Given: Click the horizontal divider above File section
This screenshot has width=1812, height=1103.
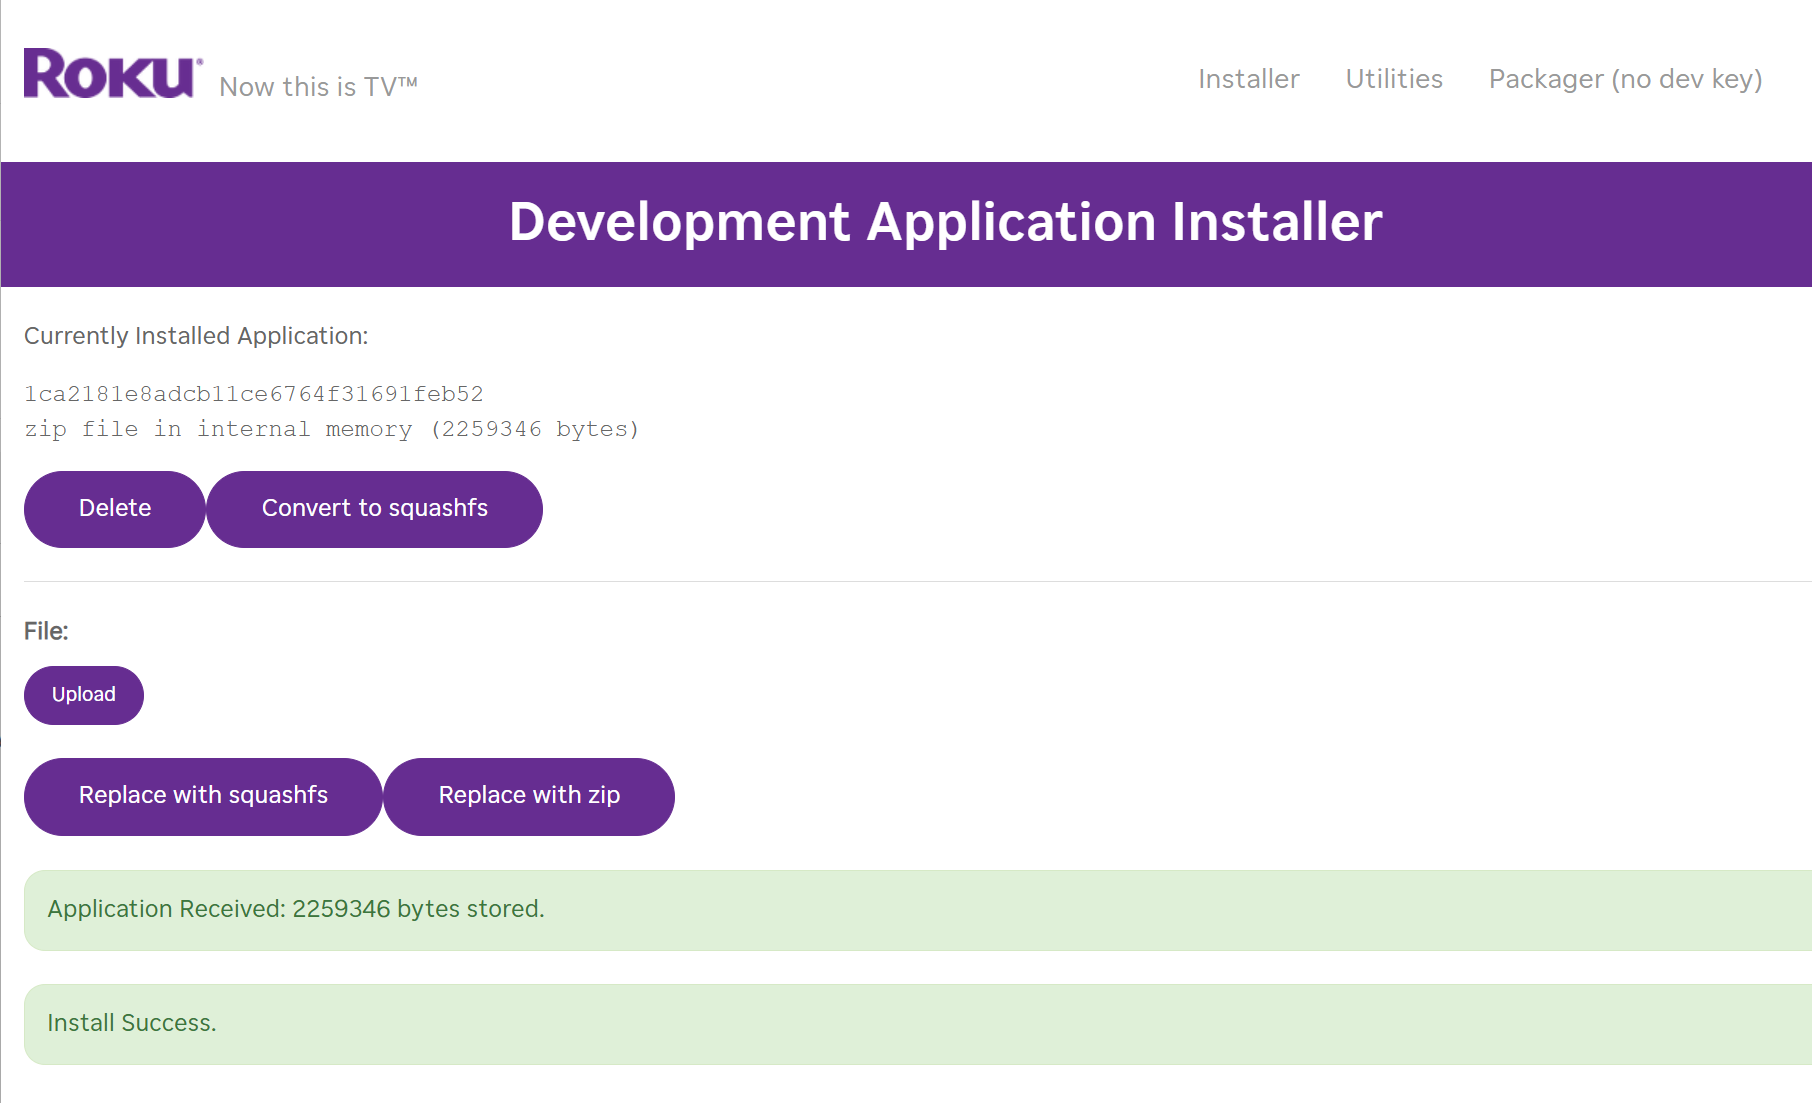Looking at the screenshot, I should pos(900,581).
